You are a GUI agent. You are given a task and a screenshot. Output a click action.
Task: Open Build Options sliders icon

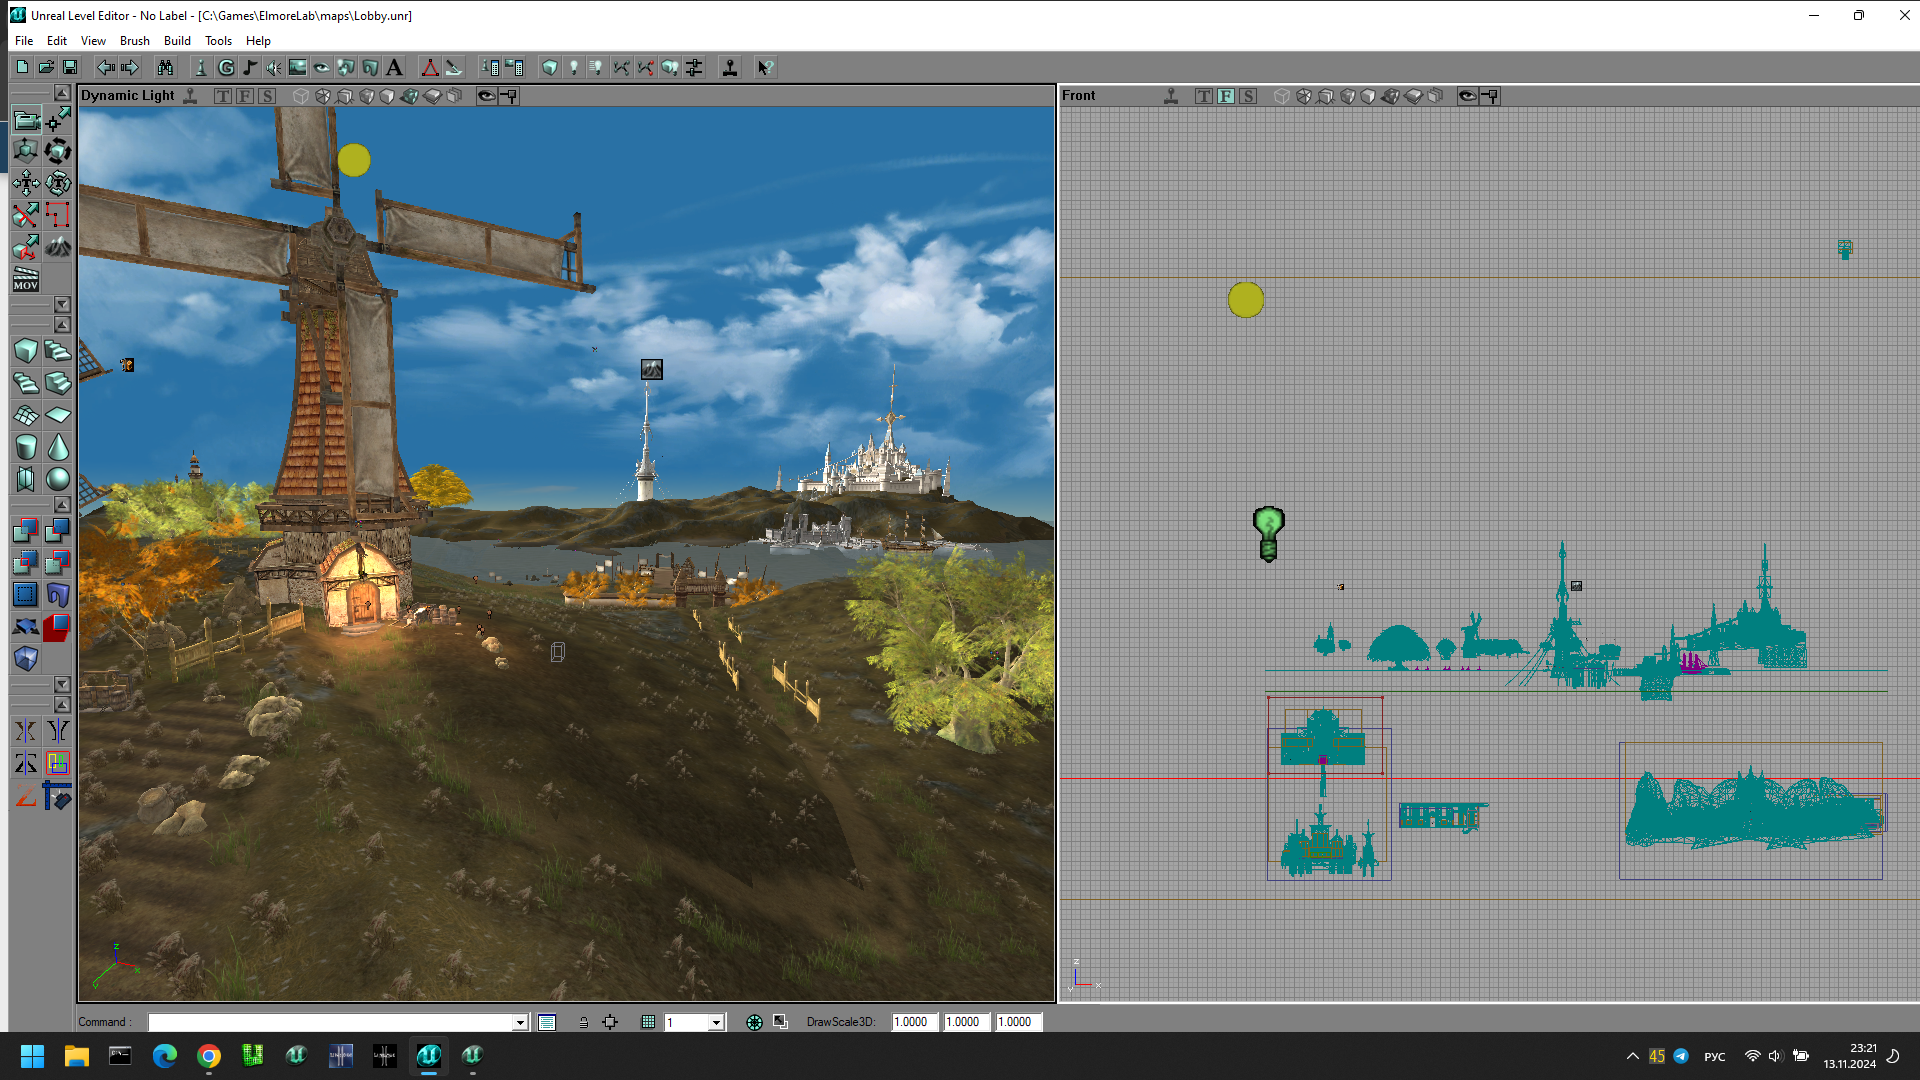[x=694, y=67]
